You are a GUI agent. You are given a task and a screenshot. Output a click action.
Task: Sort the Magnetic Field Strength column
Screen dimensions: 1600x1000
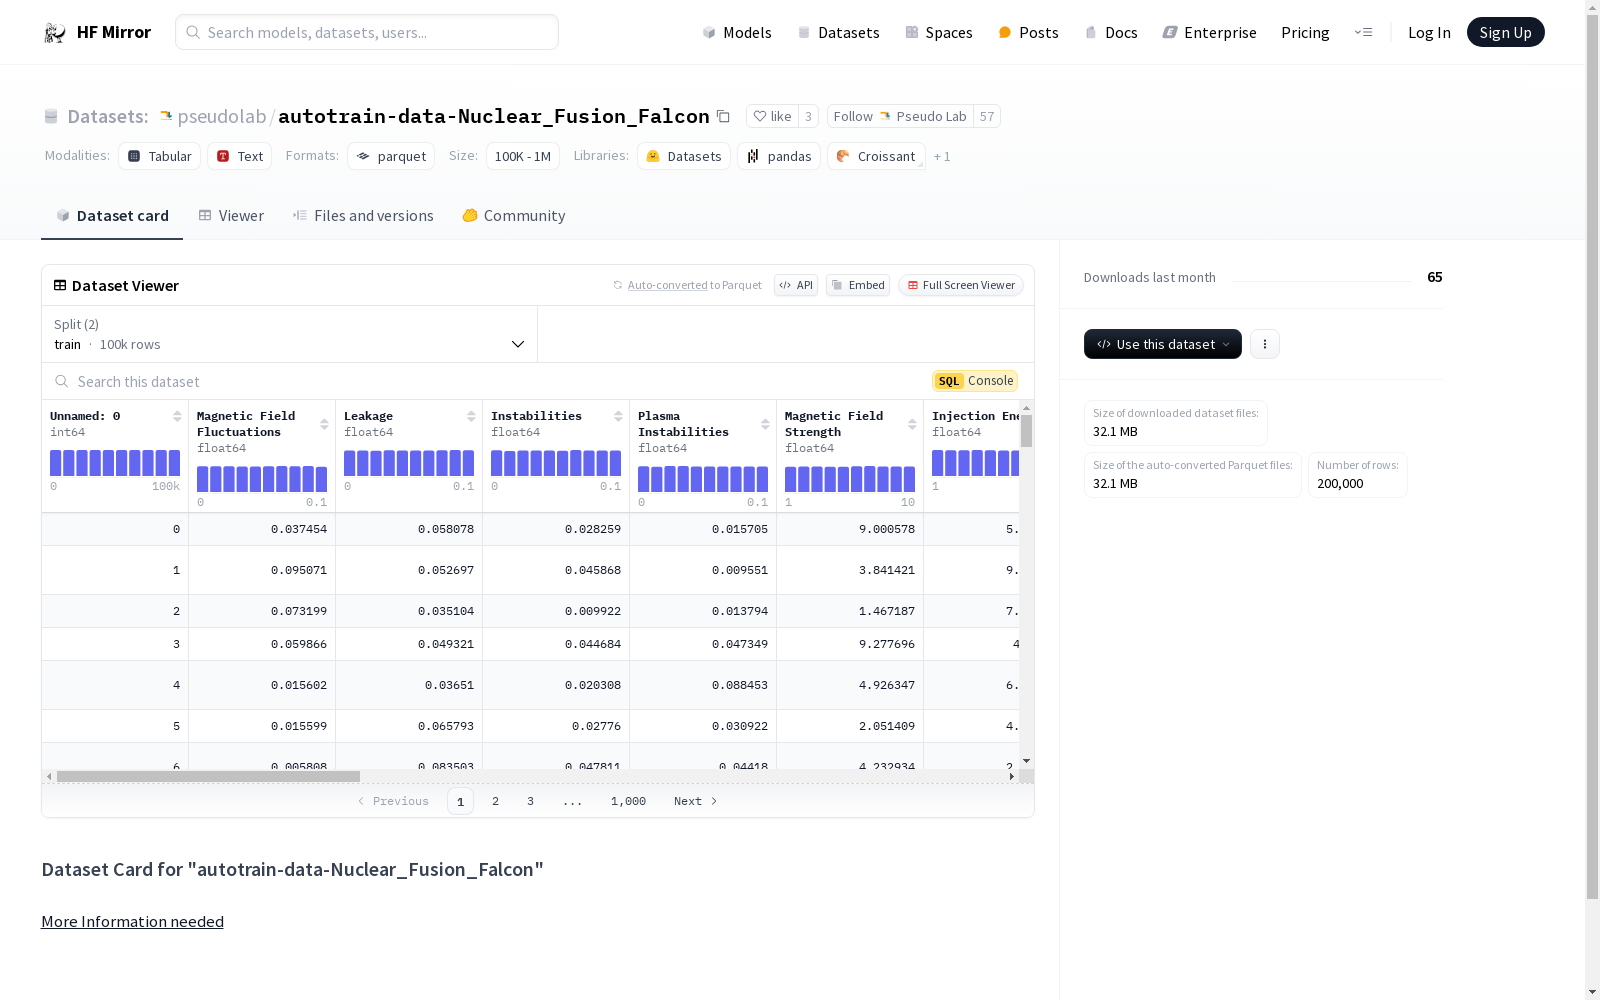pos(912,424)
